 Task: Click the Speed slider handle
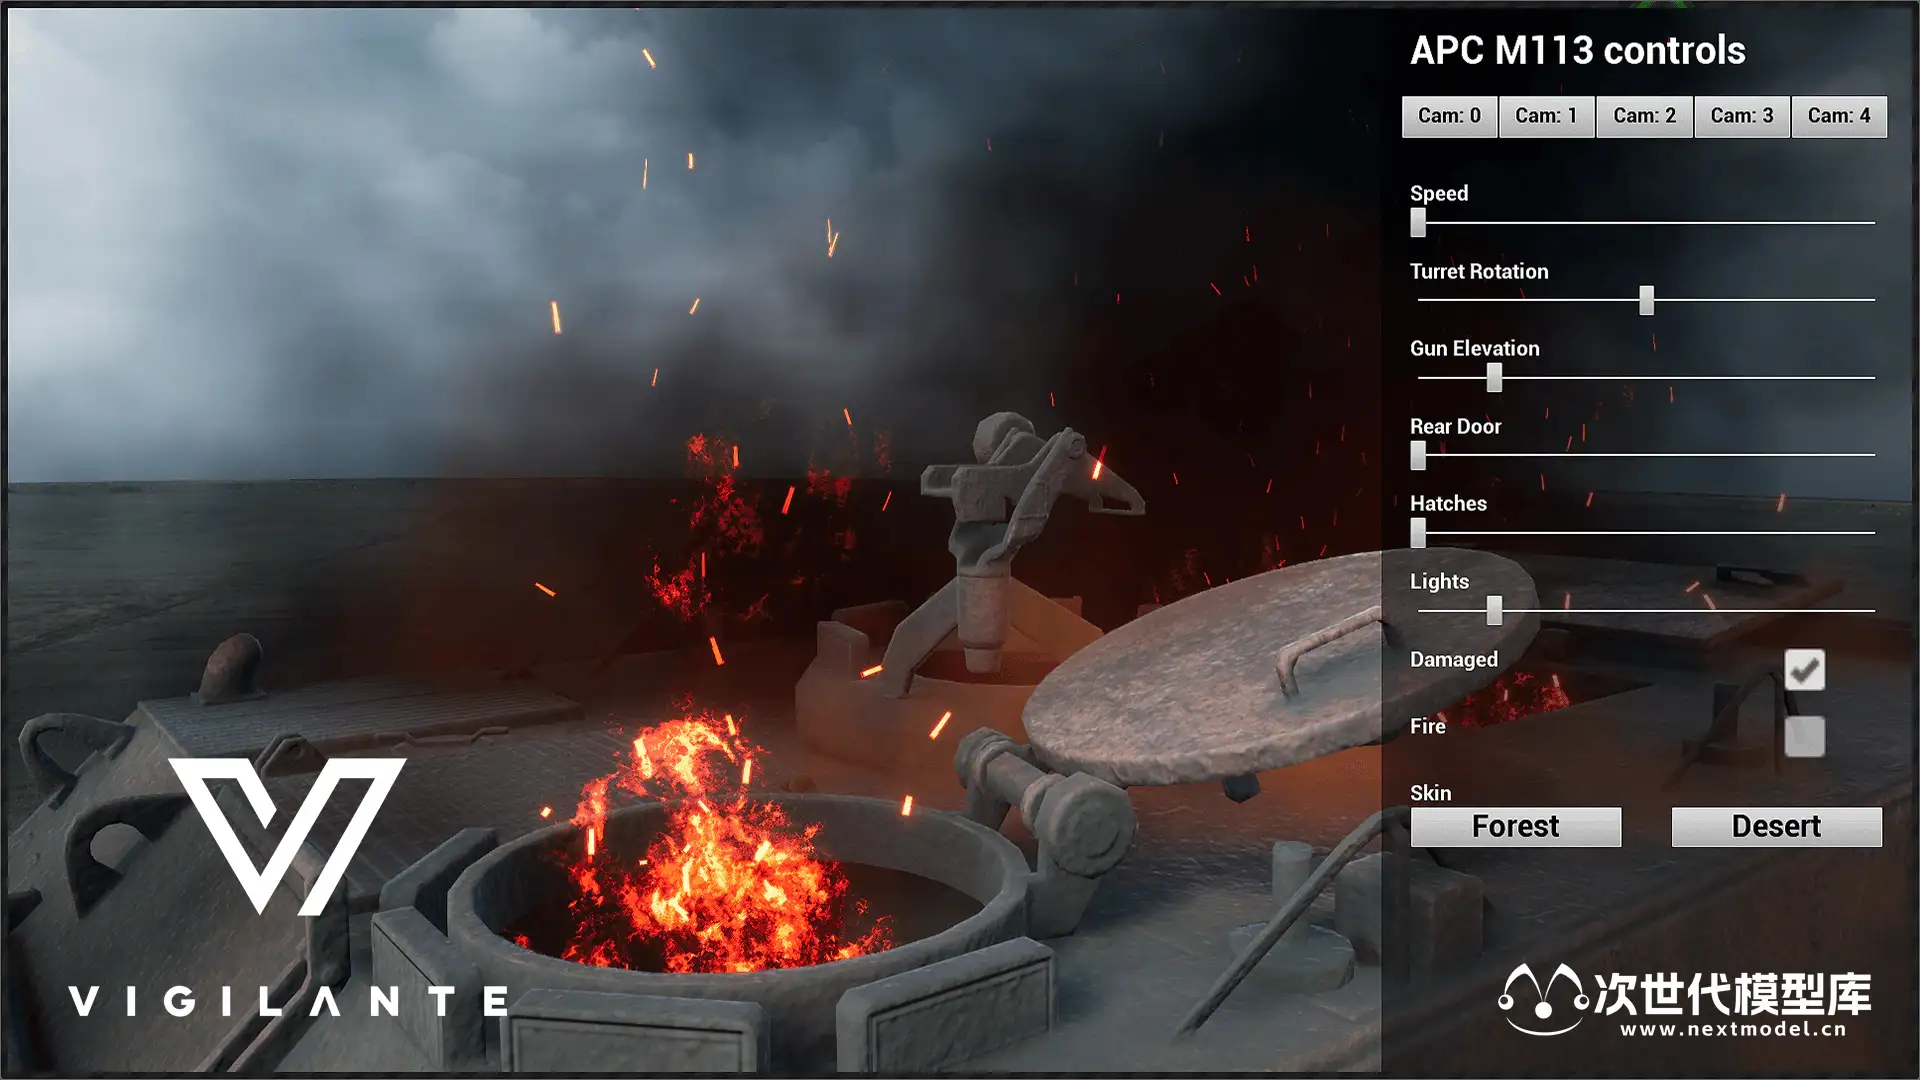(x=1418, y=222)
